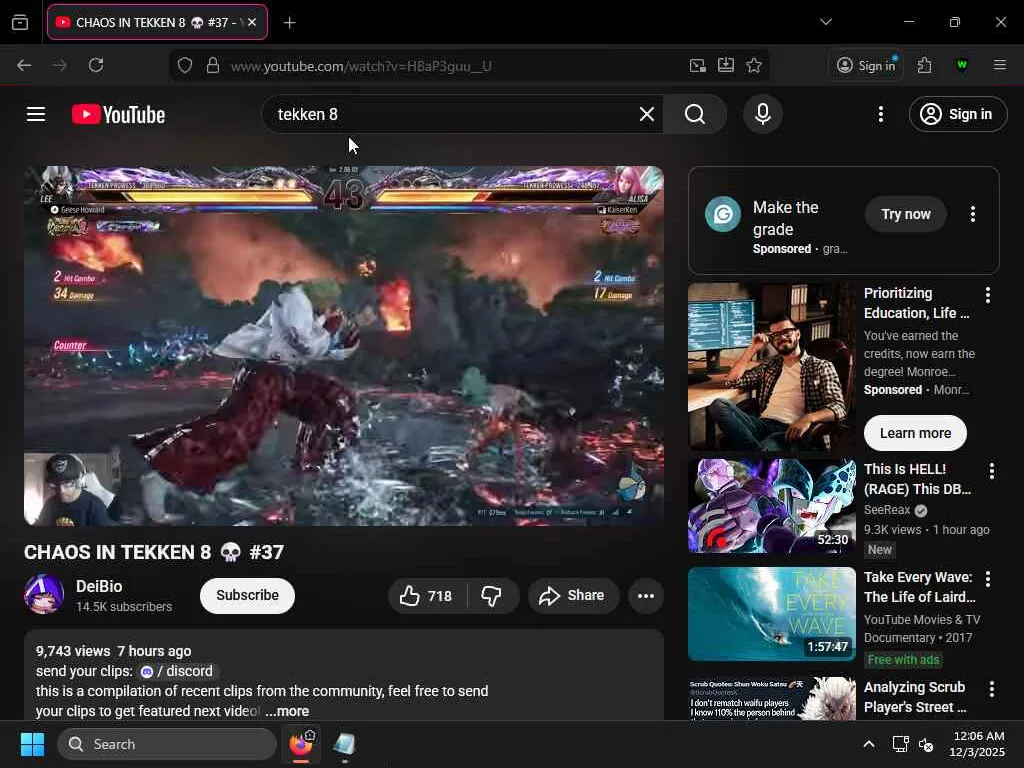The height and width of the screenshot is (768, 1024).
Task: Open 'Analyzing Scrub Player's Street' video title
Action: point(915,697)
